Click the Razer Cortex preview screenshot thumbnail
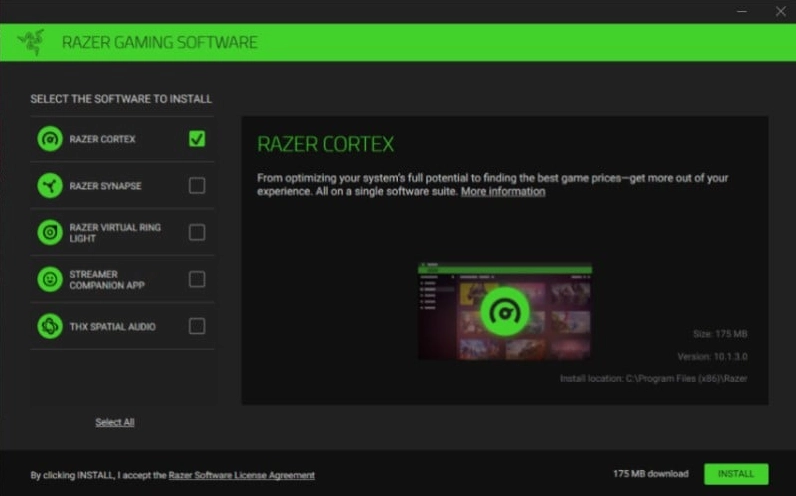 tap(505, 311)
